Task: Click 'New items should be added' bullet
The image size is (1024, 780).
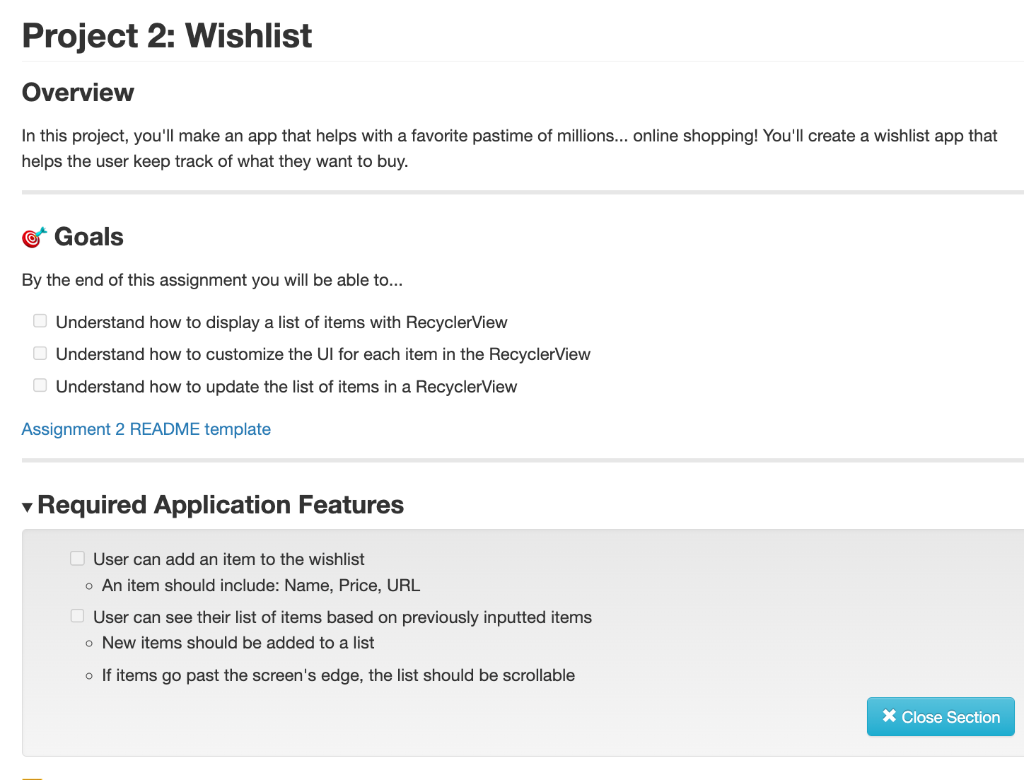Action: (238, 642)
